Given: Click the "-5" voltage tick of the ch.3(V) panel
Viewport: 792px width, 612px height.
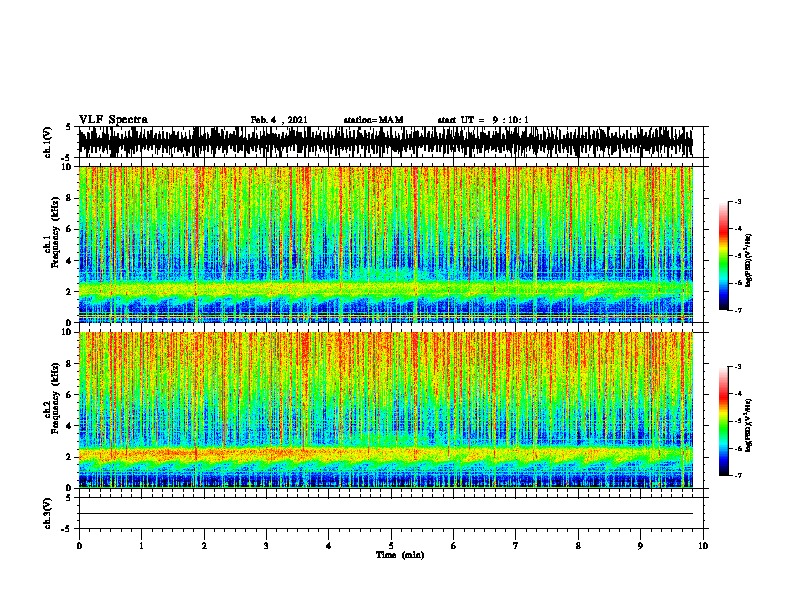Looking at the screenshot, I should (67, 529).
